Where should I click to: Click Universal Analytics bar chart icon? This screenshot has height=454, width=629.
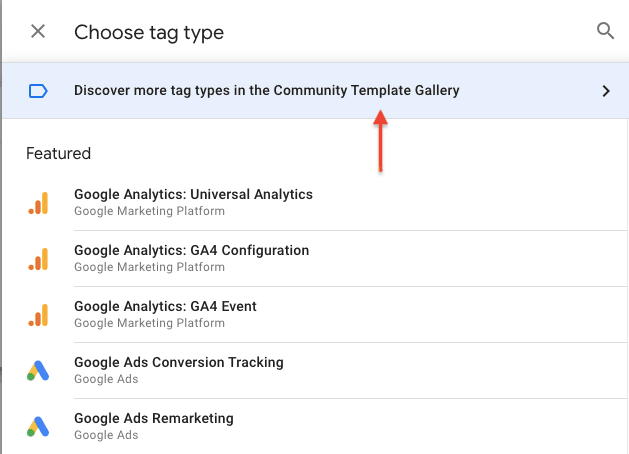[39, 203]
